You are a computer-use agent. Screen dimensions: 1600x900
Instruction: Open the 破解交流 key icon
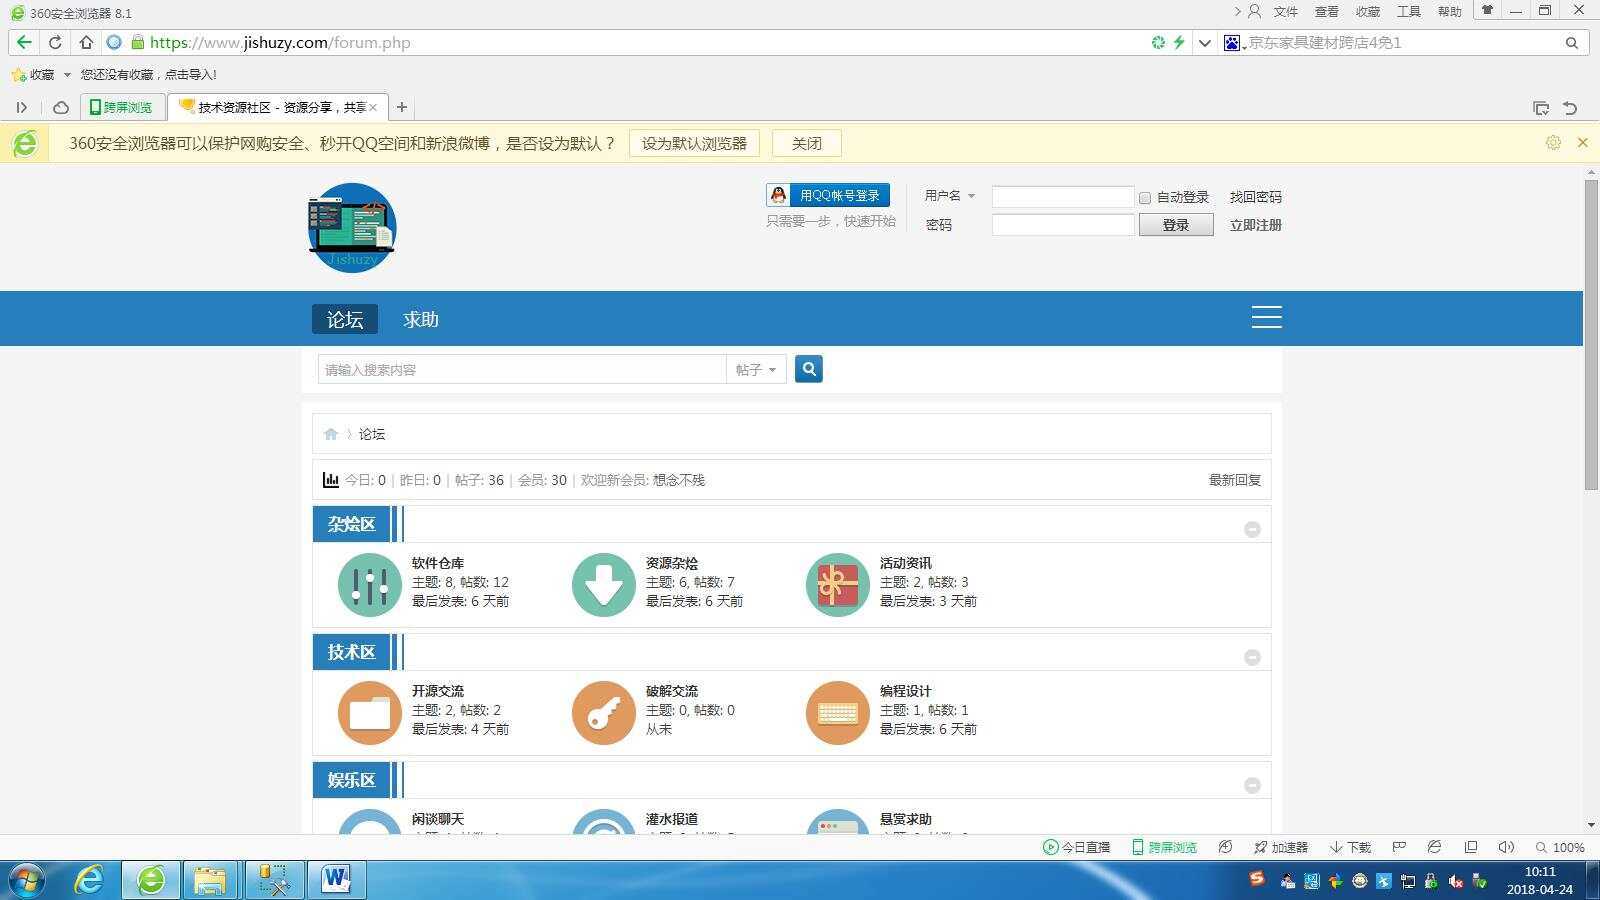click(603, 712)
